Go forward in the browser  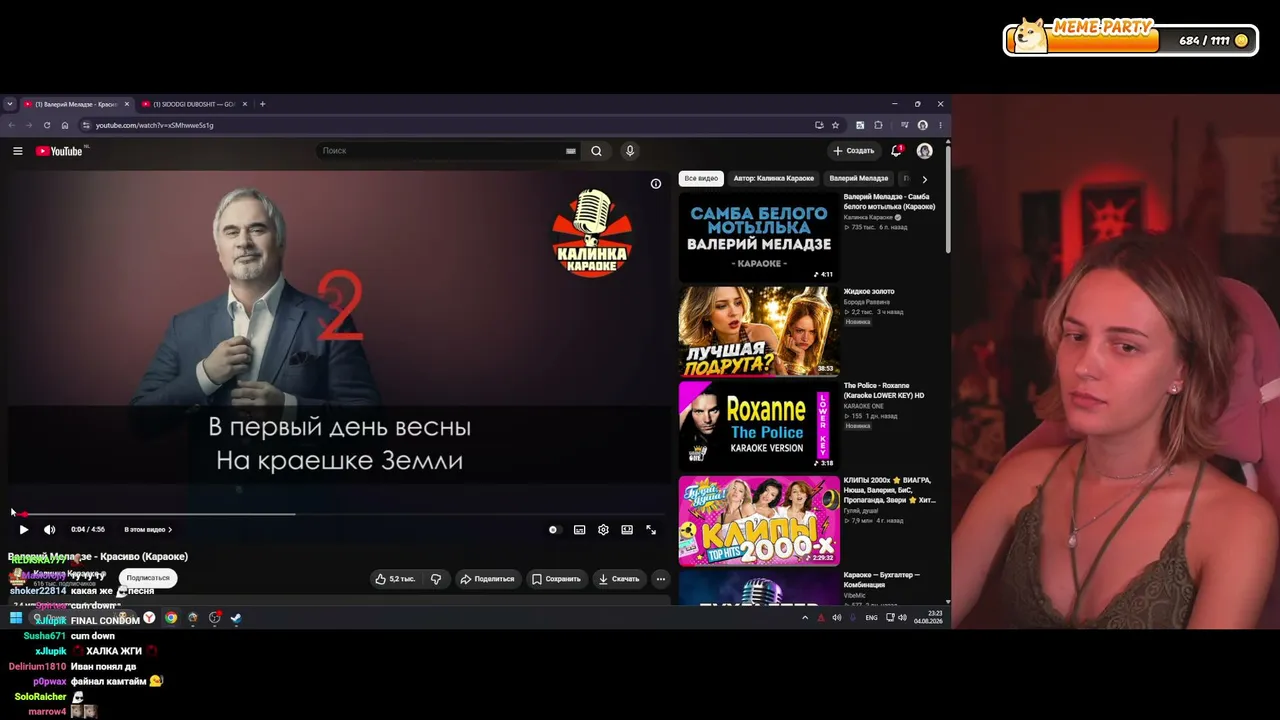[29, 125]
